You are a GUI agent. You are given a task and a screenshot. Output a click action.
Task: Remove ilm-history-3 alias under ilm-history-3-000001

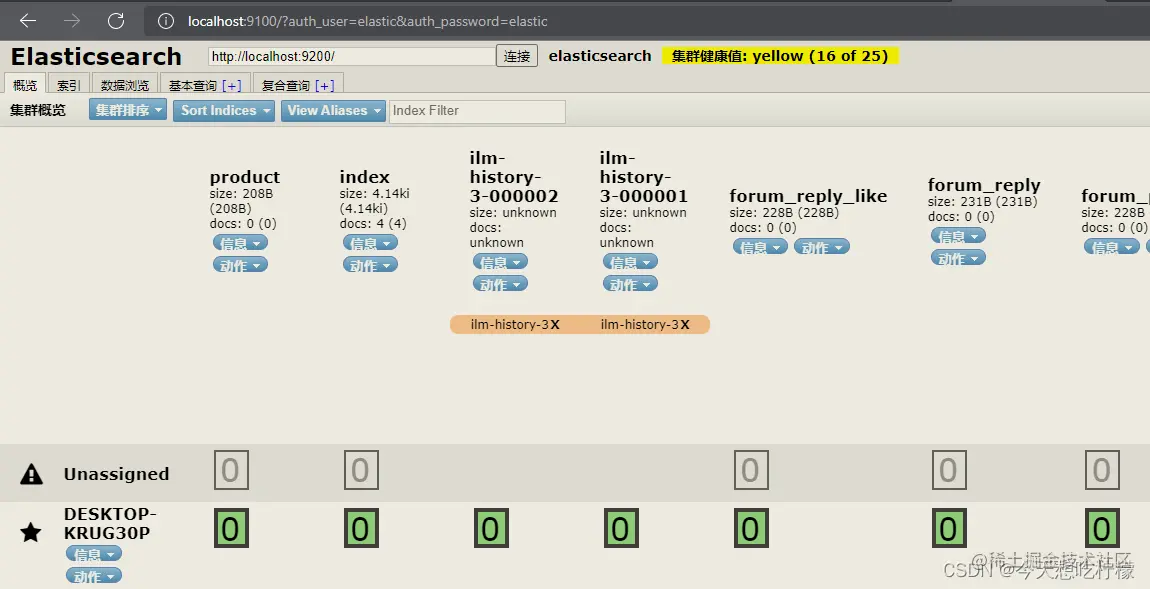tap(685, 324)
